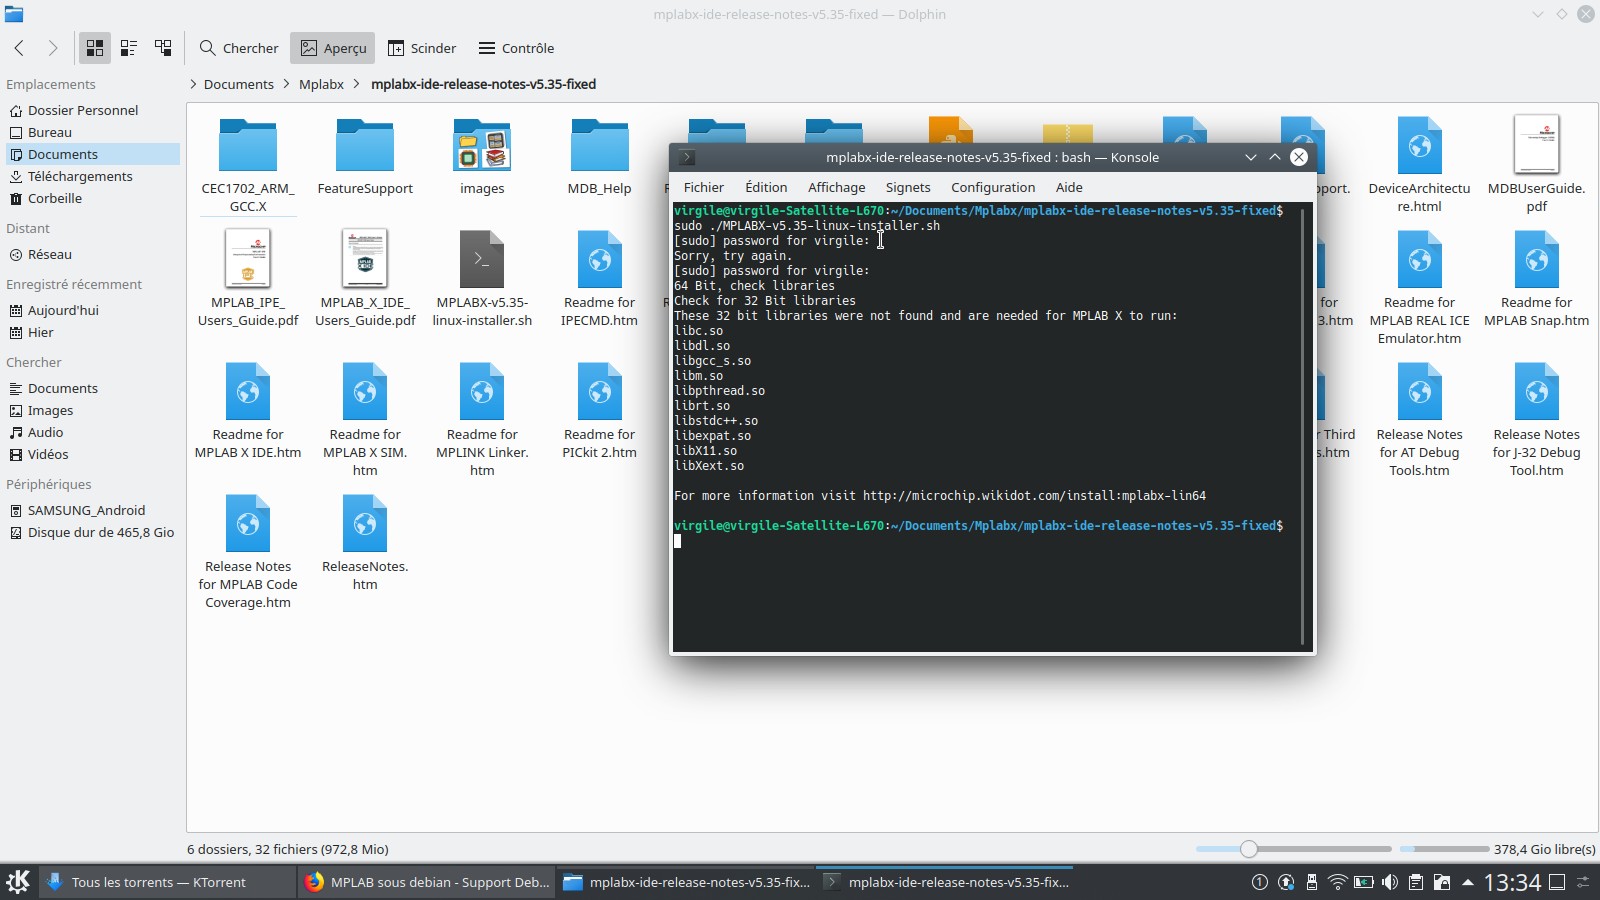The image size is (1600, 900).
Task: Click Documents in the breadcrumb path
Action: pyautogui.click(x=238, y=84)
